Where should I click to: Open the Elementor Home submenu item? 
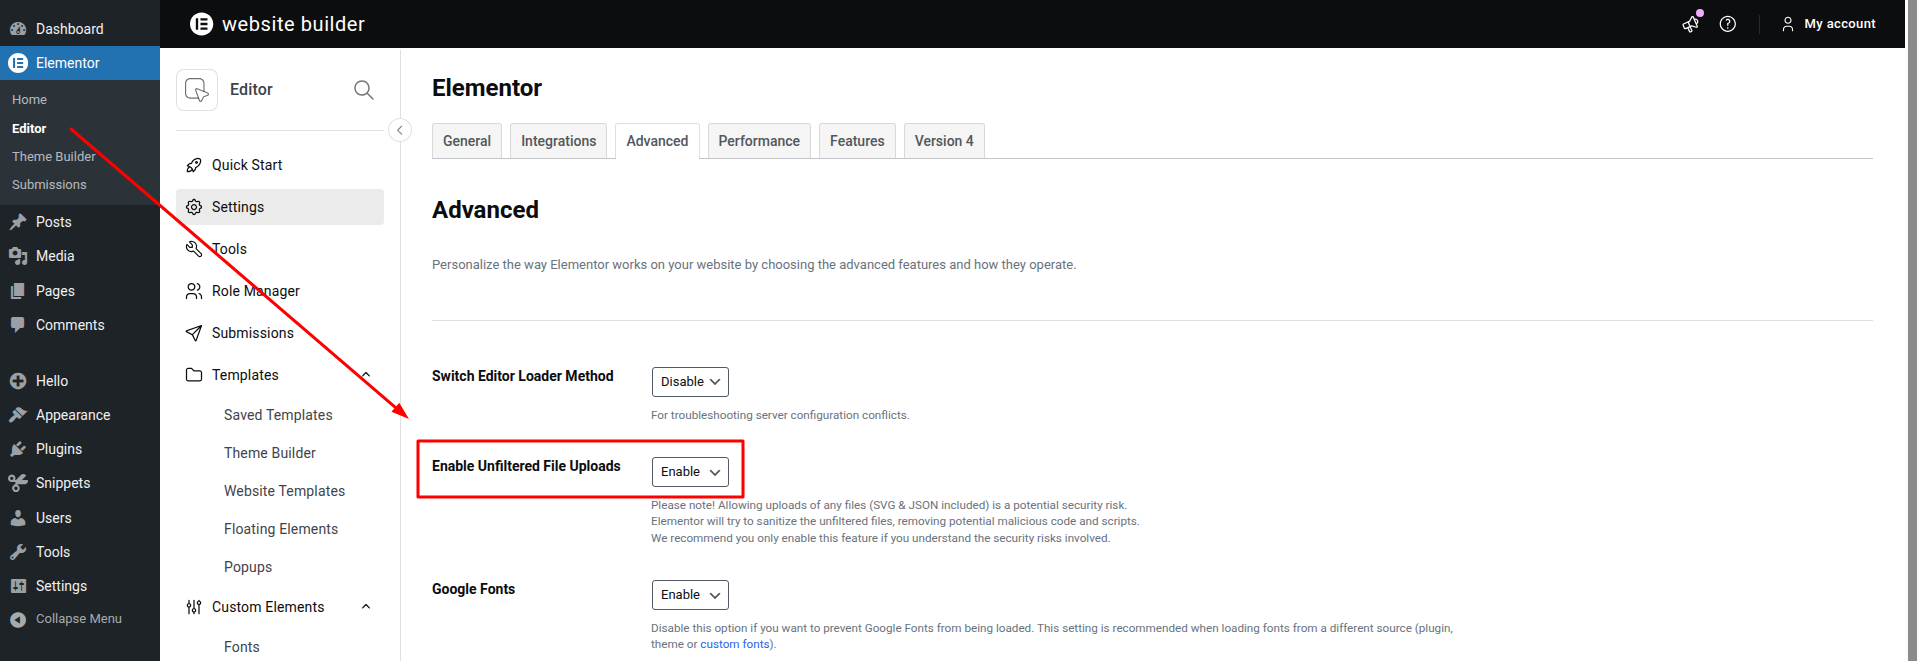(x=29, y=100)
